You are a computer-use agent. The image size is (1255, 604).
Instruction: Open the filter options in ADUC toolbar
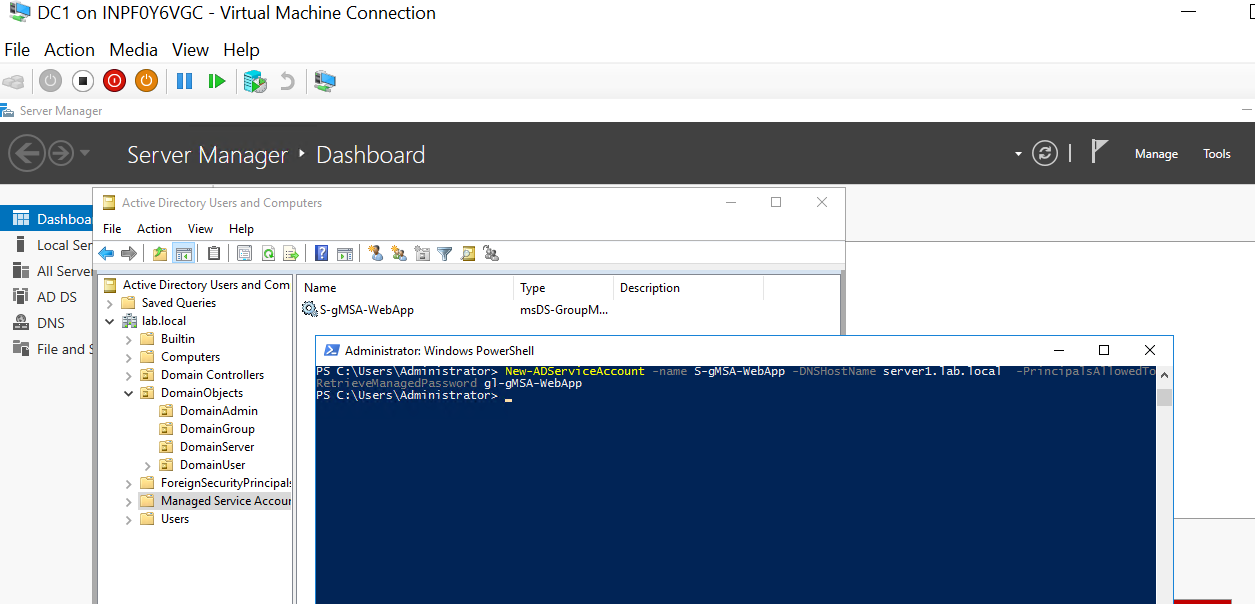[x=444, y=253]
